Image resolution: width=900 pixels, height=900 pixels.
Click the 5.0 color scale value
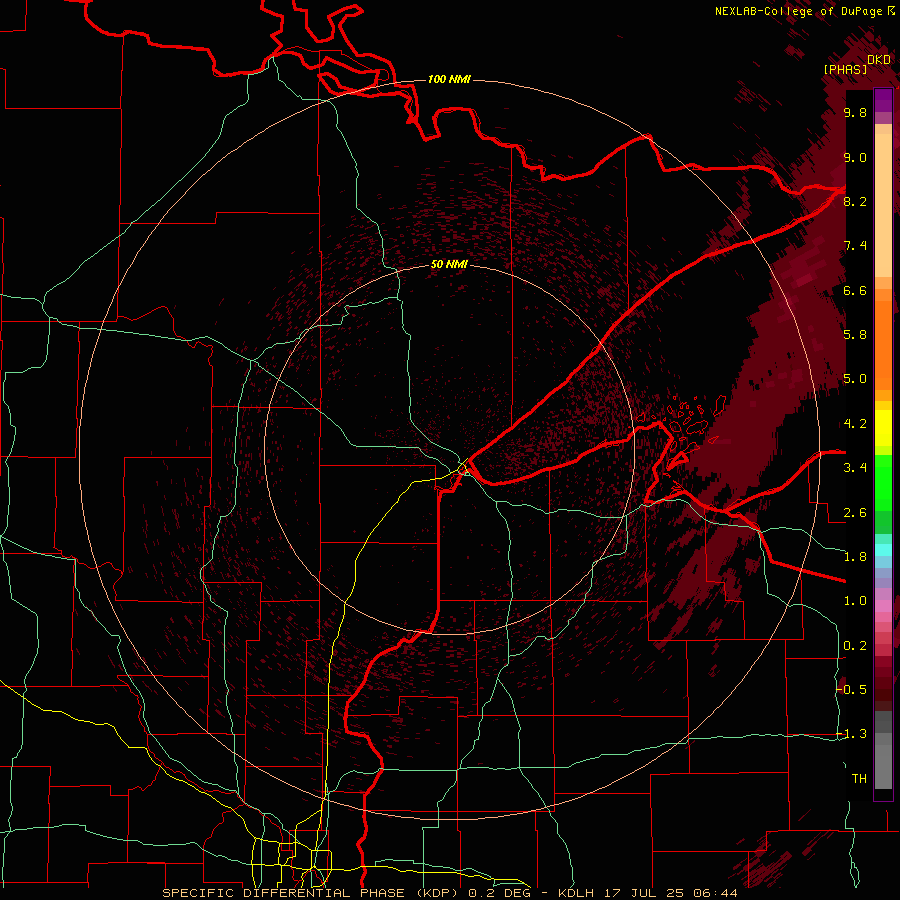[855, 379]
